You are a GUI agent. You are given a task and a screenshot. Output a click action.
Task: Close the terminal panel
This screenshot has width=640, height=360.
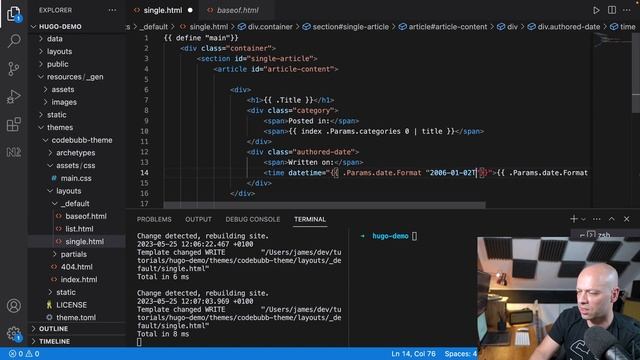(627, 219)
